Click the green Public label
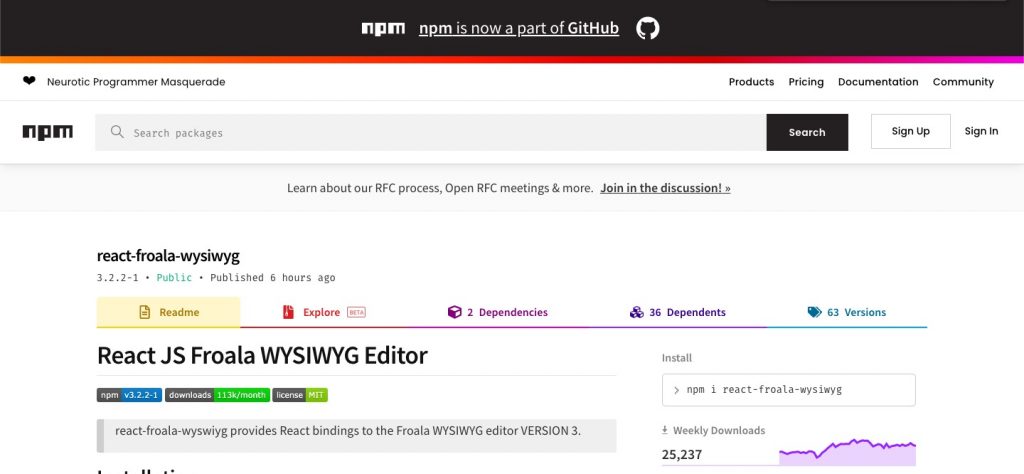The width and height of the screenshot is (1024, 474). pyautogui.click(x=174, y=277)
